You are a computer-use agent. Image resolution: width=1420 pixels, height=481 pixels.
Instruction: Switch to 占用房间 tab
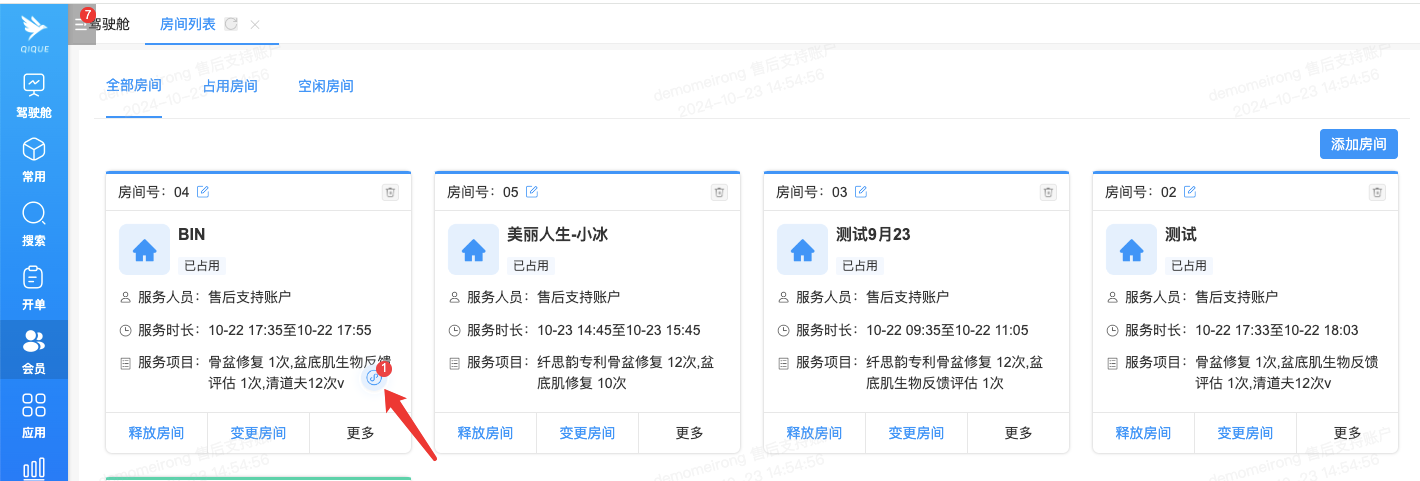point(230,86)
